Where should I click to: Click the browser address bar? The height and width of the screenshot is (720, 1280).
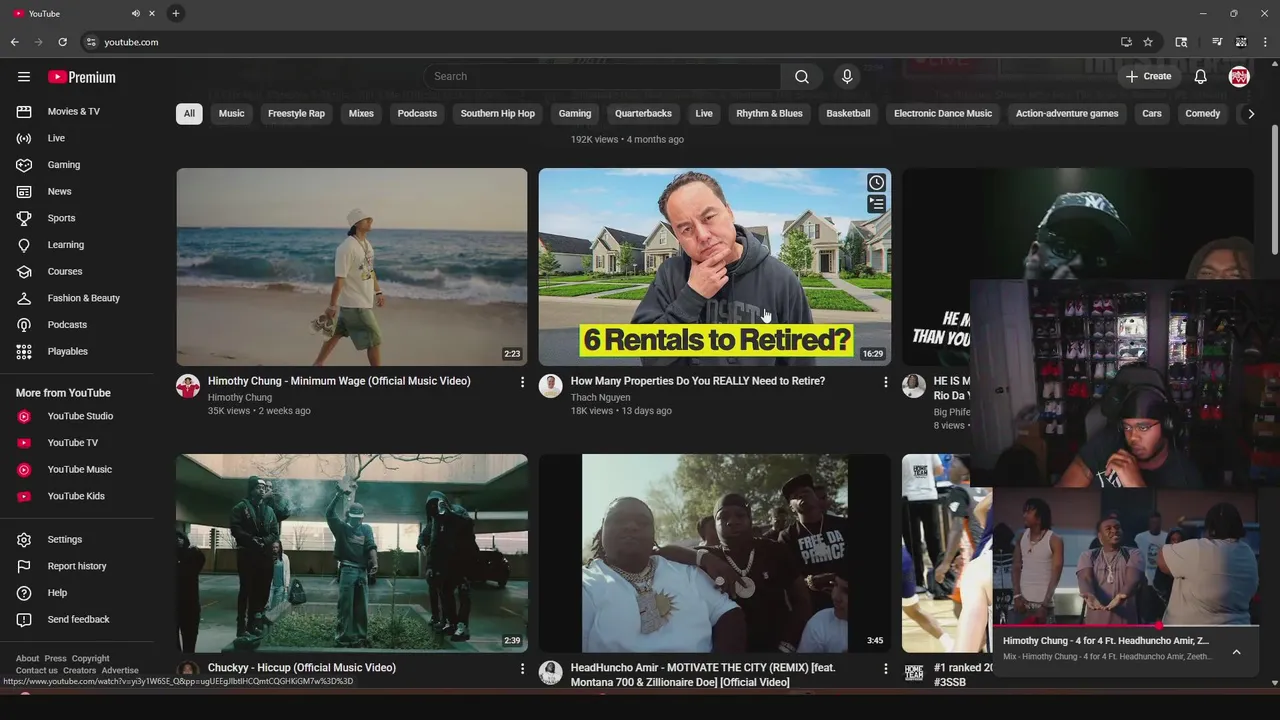pyautogui.click(x=600, y=42)
